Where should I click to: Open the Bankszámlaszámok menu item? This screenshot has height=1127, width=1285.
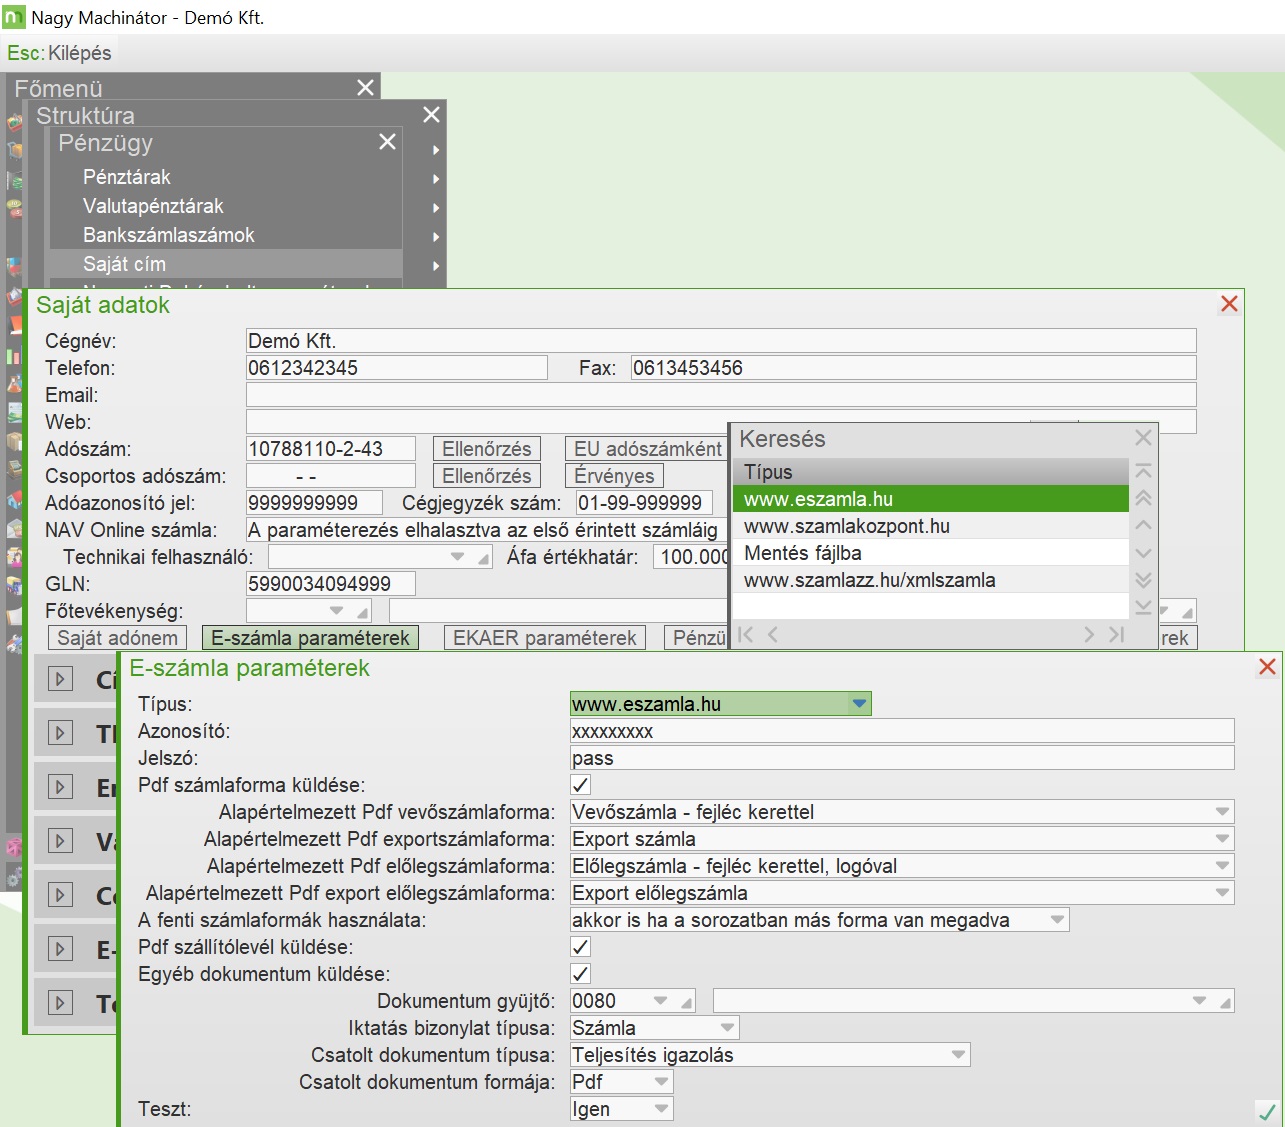pos(168,235)
